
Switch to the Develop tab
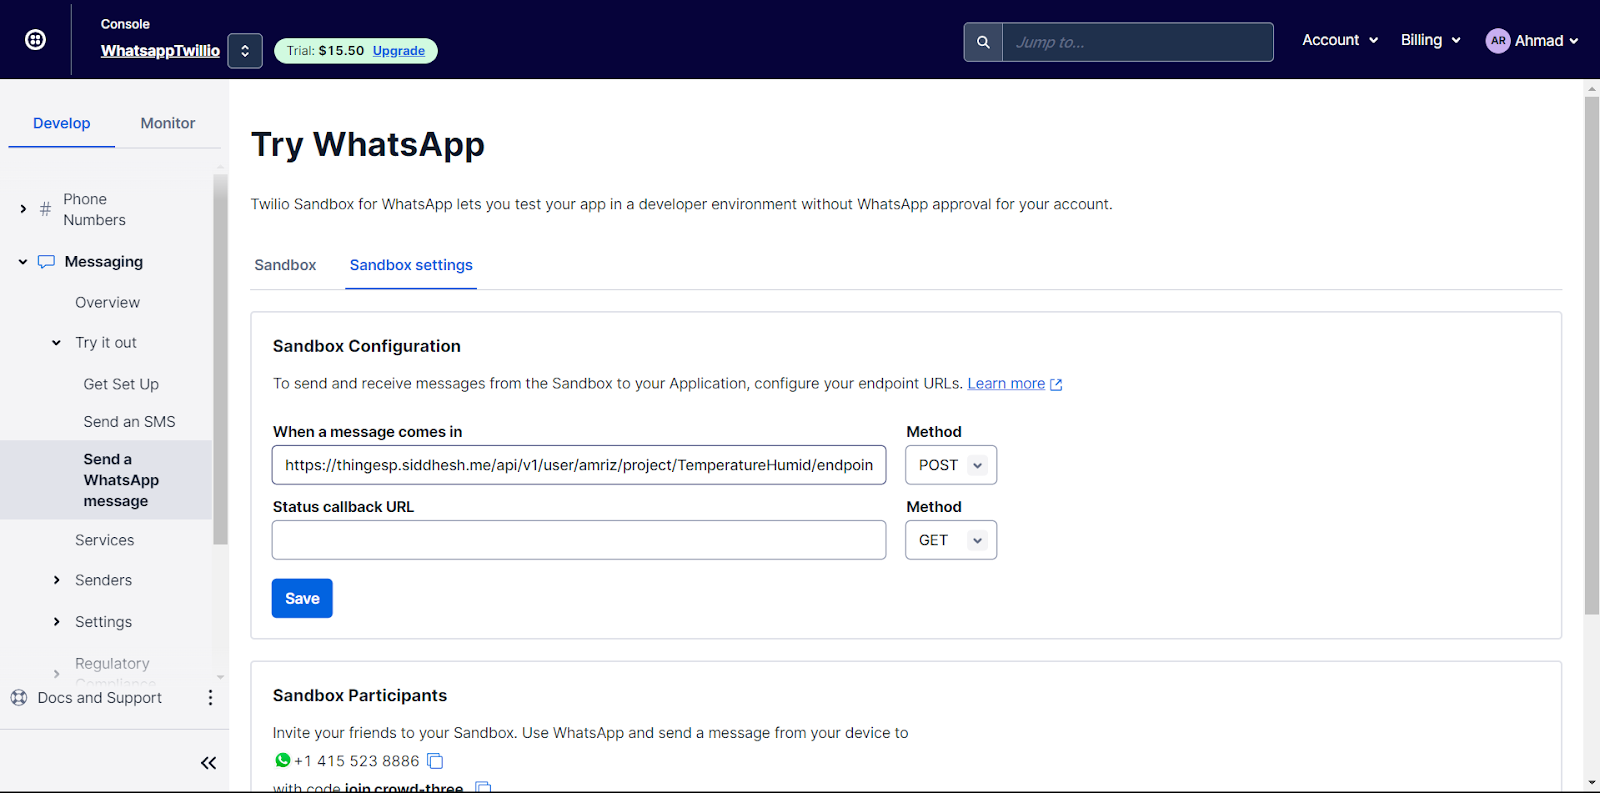pos(62,123)
